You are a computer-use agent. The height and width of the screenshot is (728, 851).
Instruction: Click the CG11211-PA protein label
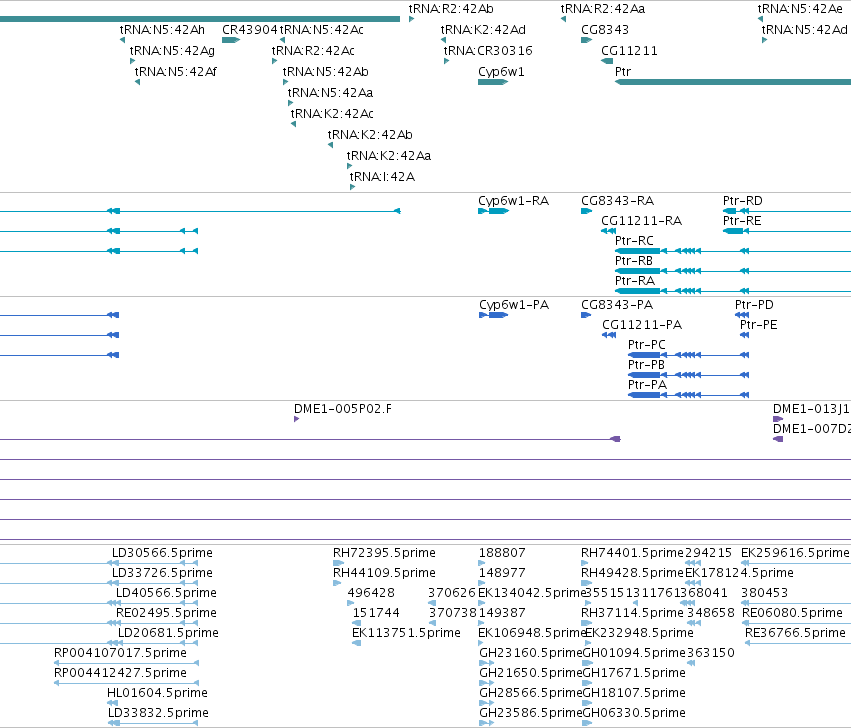point(642,325)
